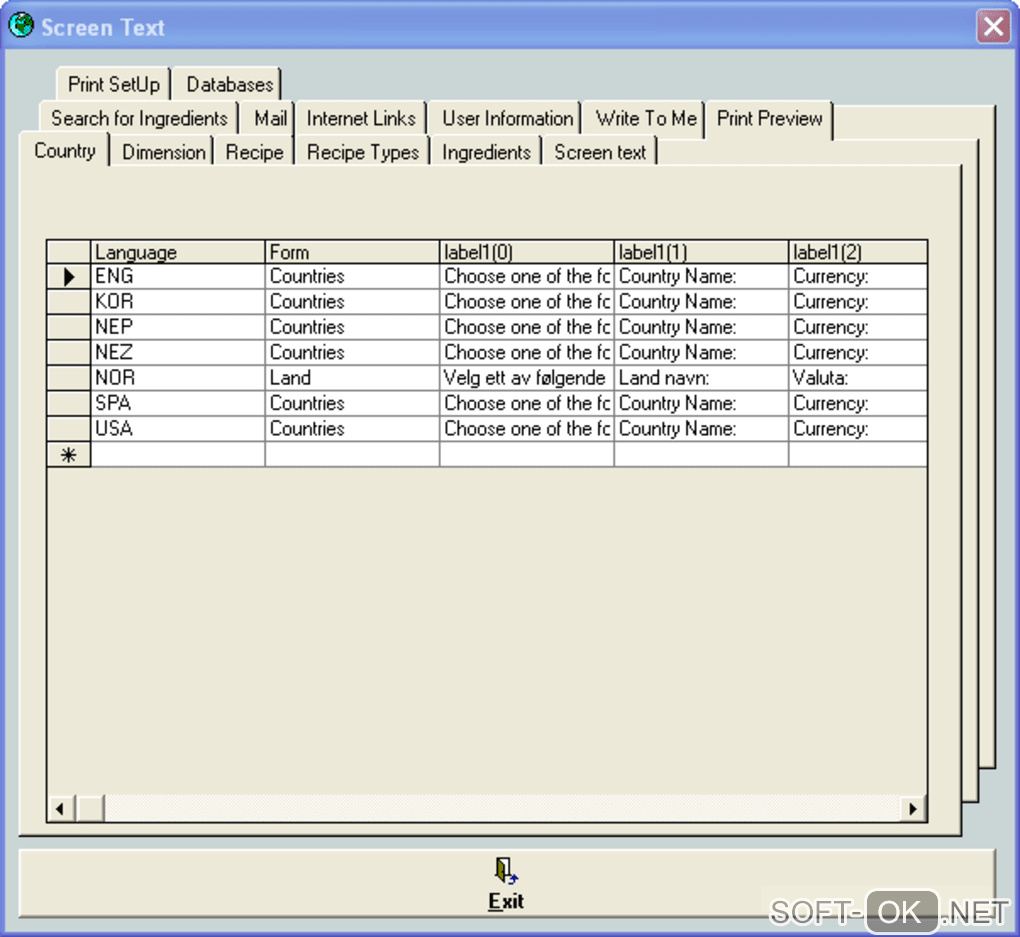The width and height of the screenshot is (1020, 937).
Task: Switch to the Databases tab
Action: pos(229,84)
